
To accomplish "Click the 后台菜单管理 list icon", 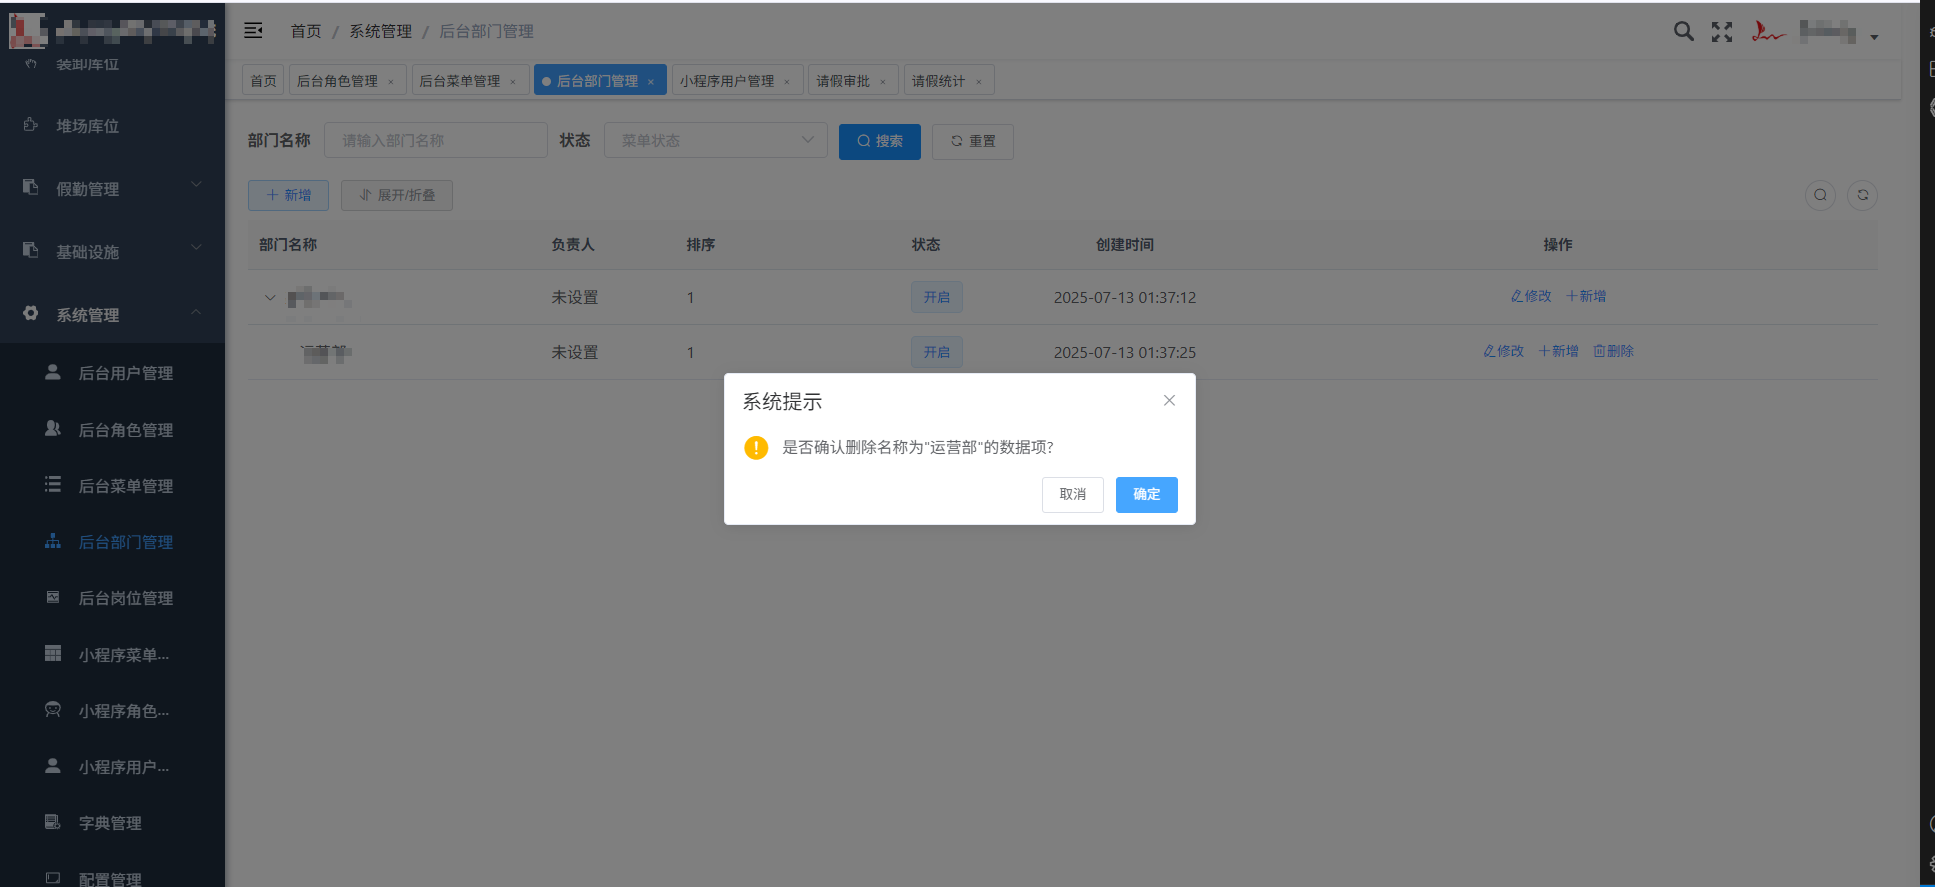I will (x=53, y=485).
